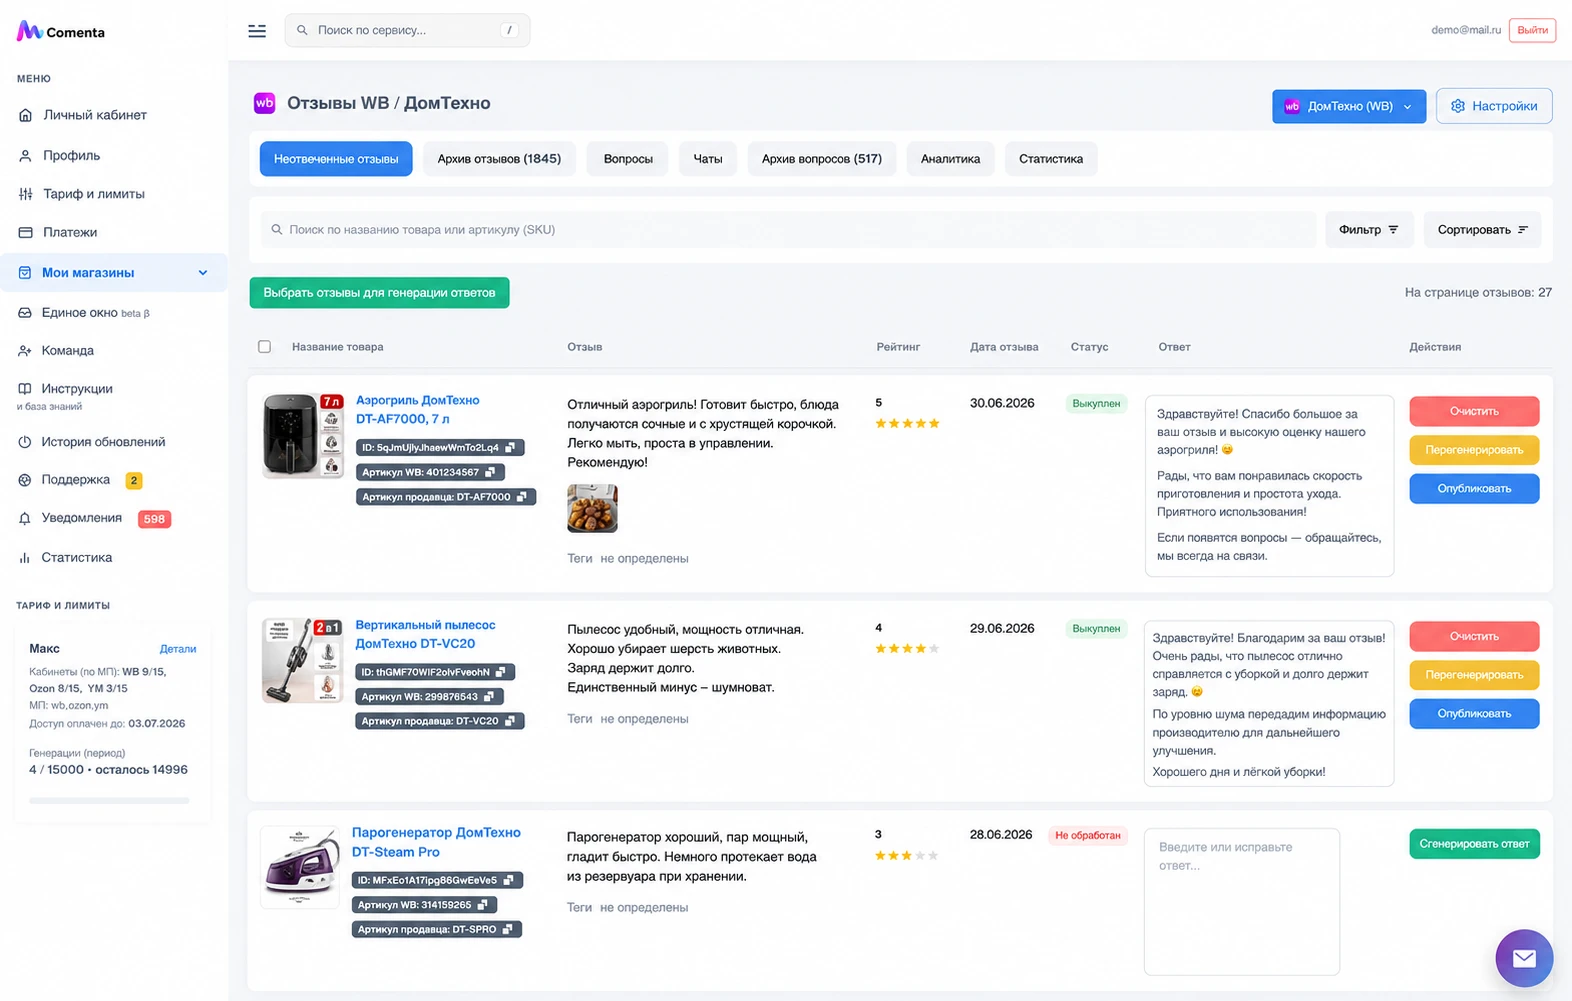Open the ДомТехно (WB) store dropdown
The height and width of the screenshot is (1001, 1572).
pyautogui.click(x=1349, y=106)
